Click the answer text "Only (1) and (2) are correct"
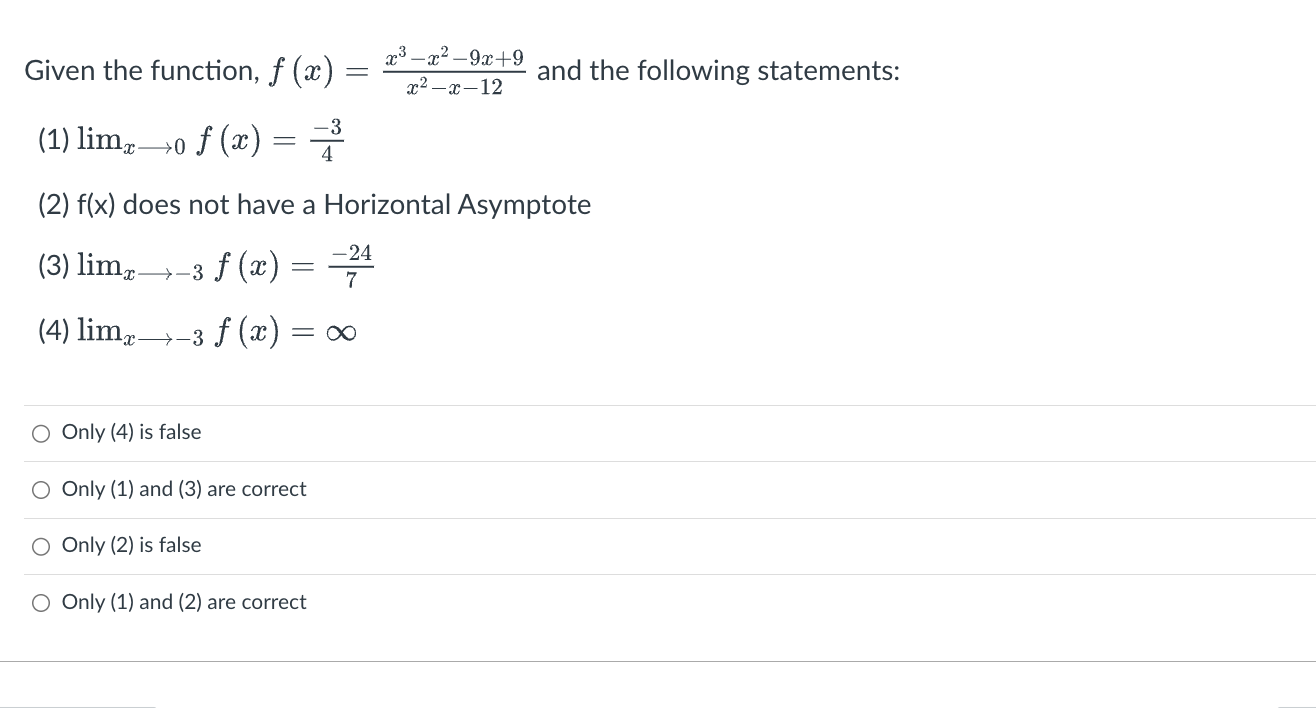 (x=184, y=601)
